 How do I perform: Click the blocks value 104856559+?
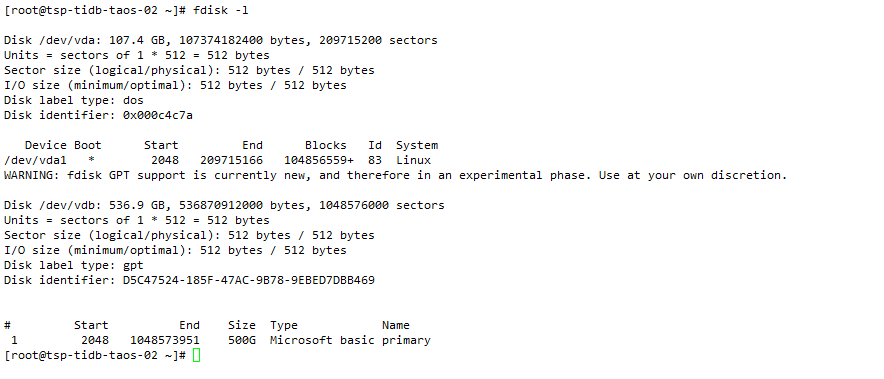coord(319,160)
